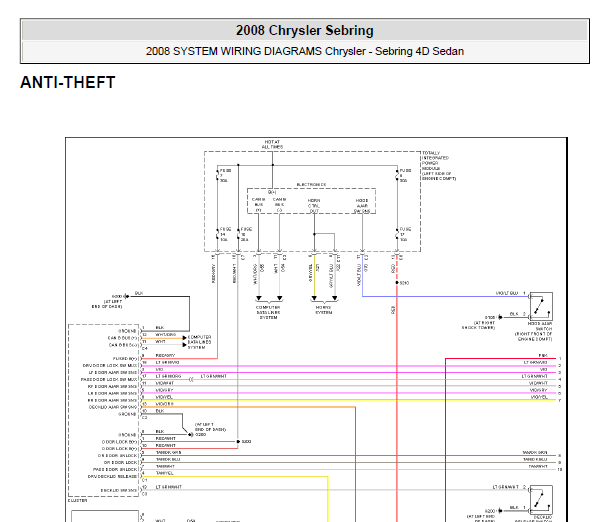This screenshot has height=522, width=604.
Task: Click the 'TAN/DK GRN' label at cluster pin 3
Action: pos(168,452)
